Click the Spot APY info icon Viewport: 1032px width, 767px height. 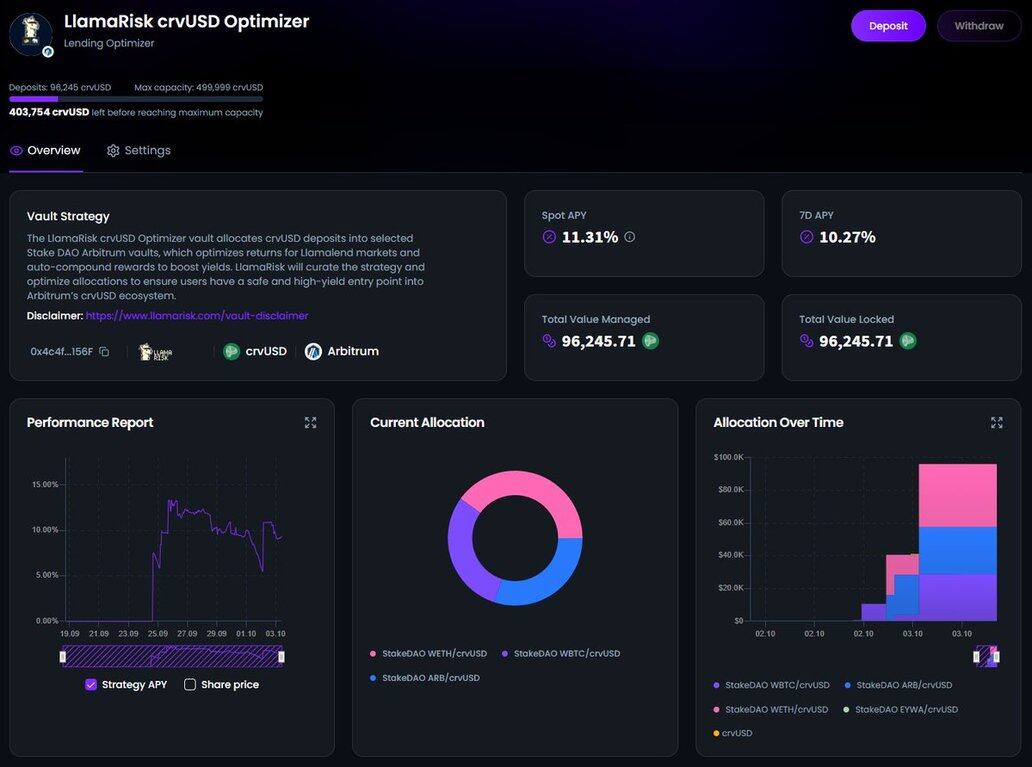630,237
